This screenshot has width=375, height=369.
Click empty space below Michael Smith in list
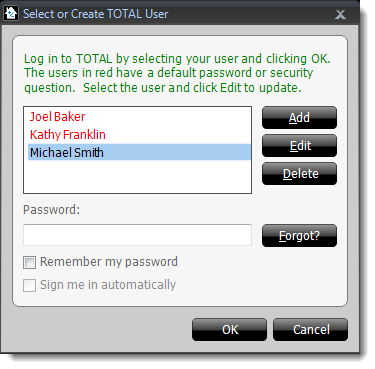pyautogui.click(x=137, y=177)
